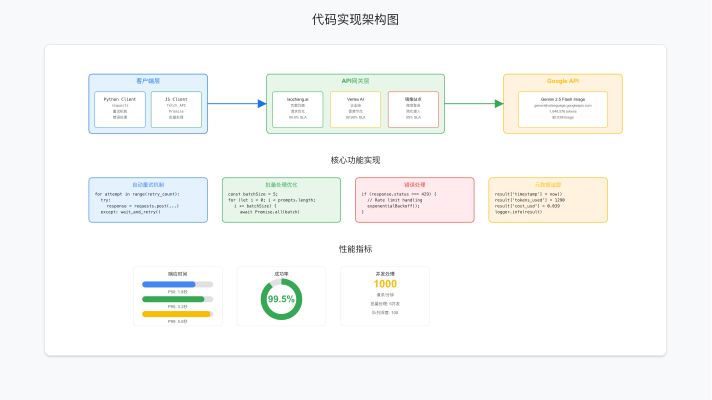Select the Python Client card
Image resolution: width=712 pixels, height=400 pixels.
(x=120, y=109)
